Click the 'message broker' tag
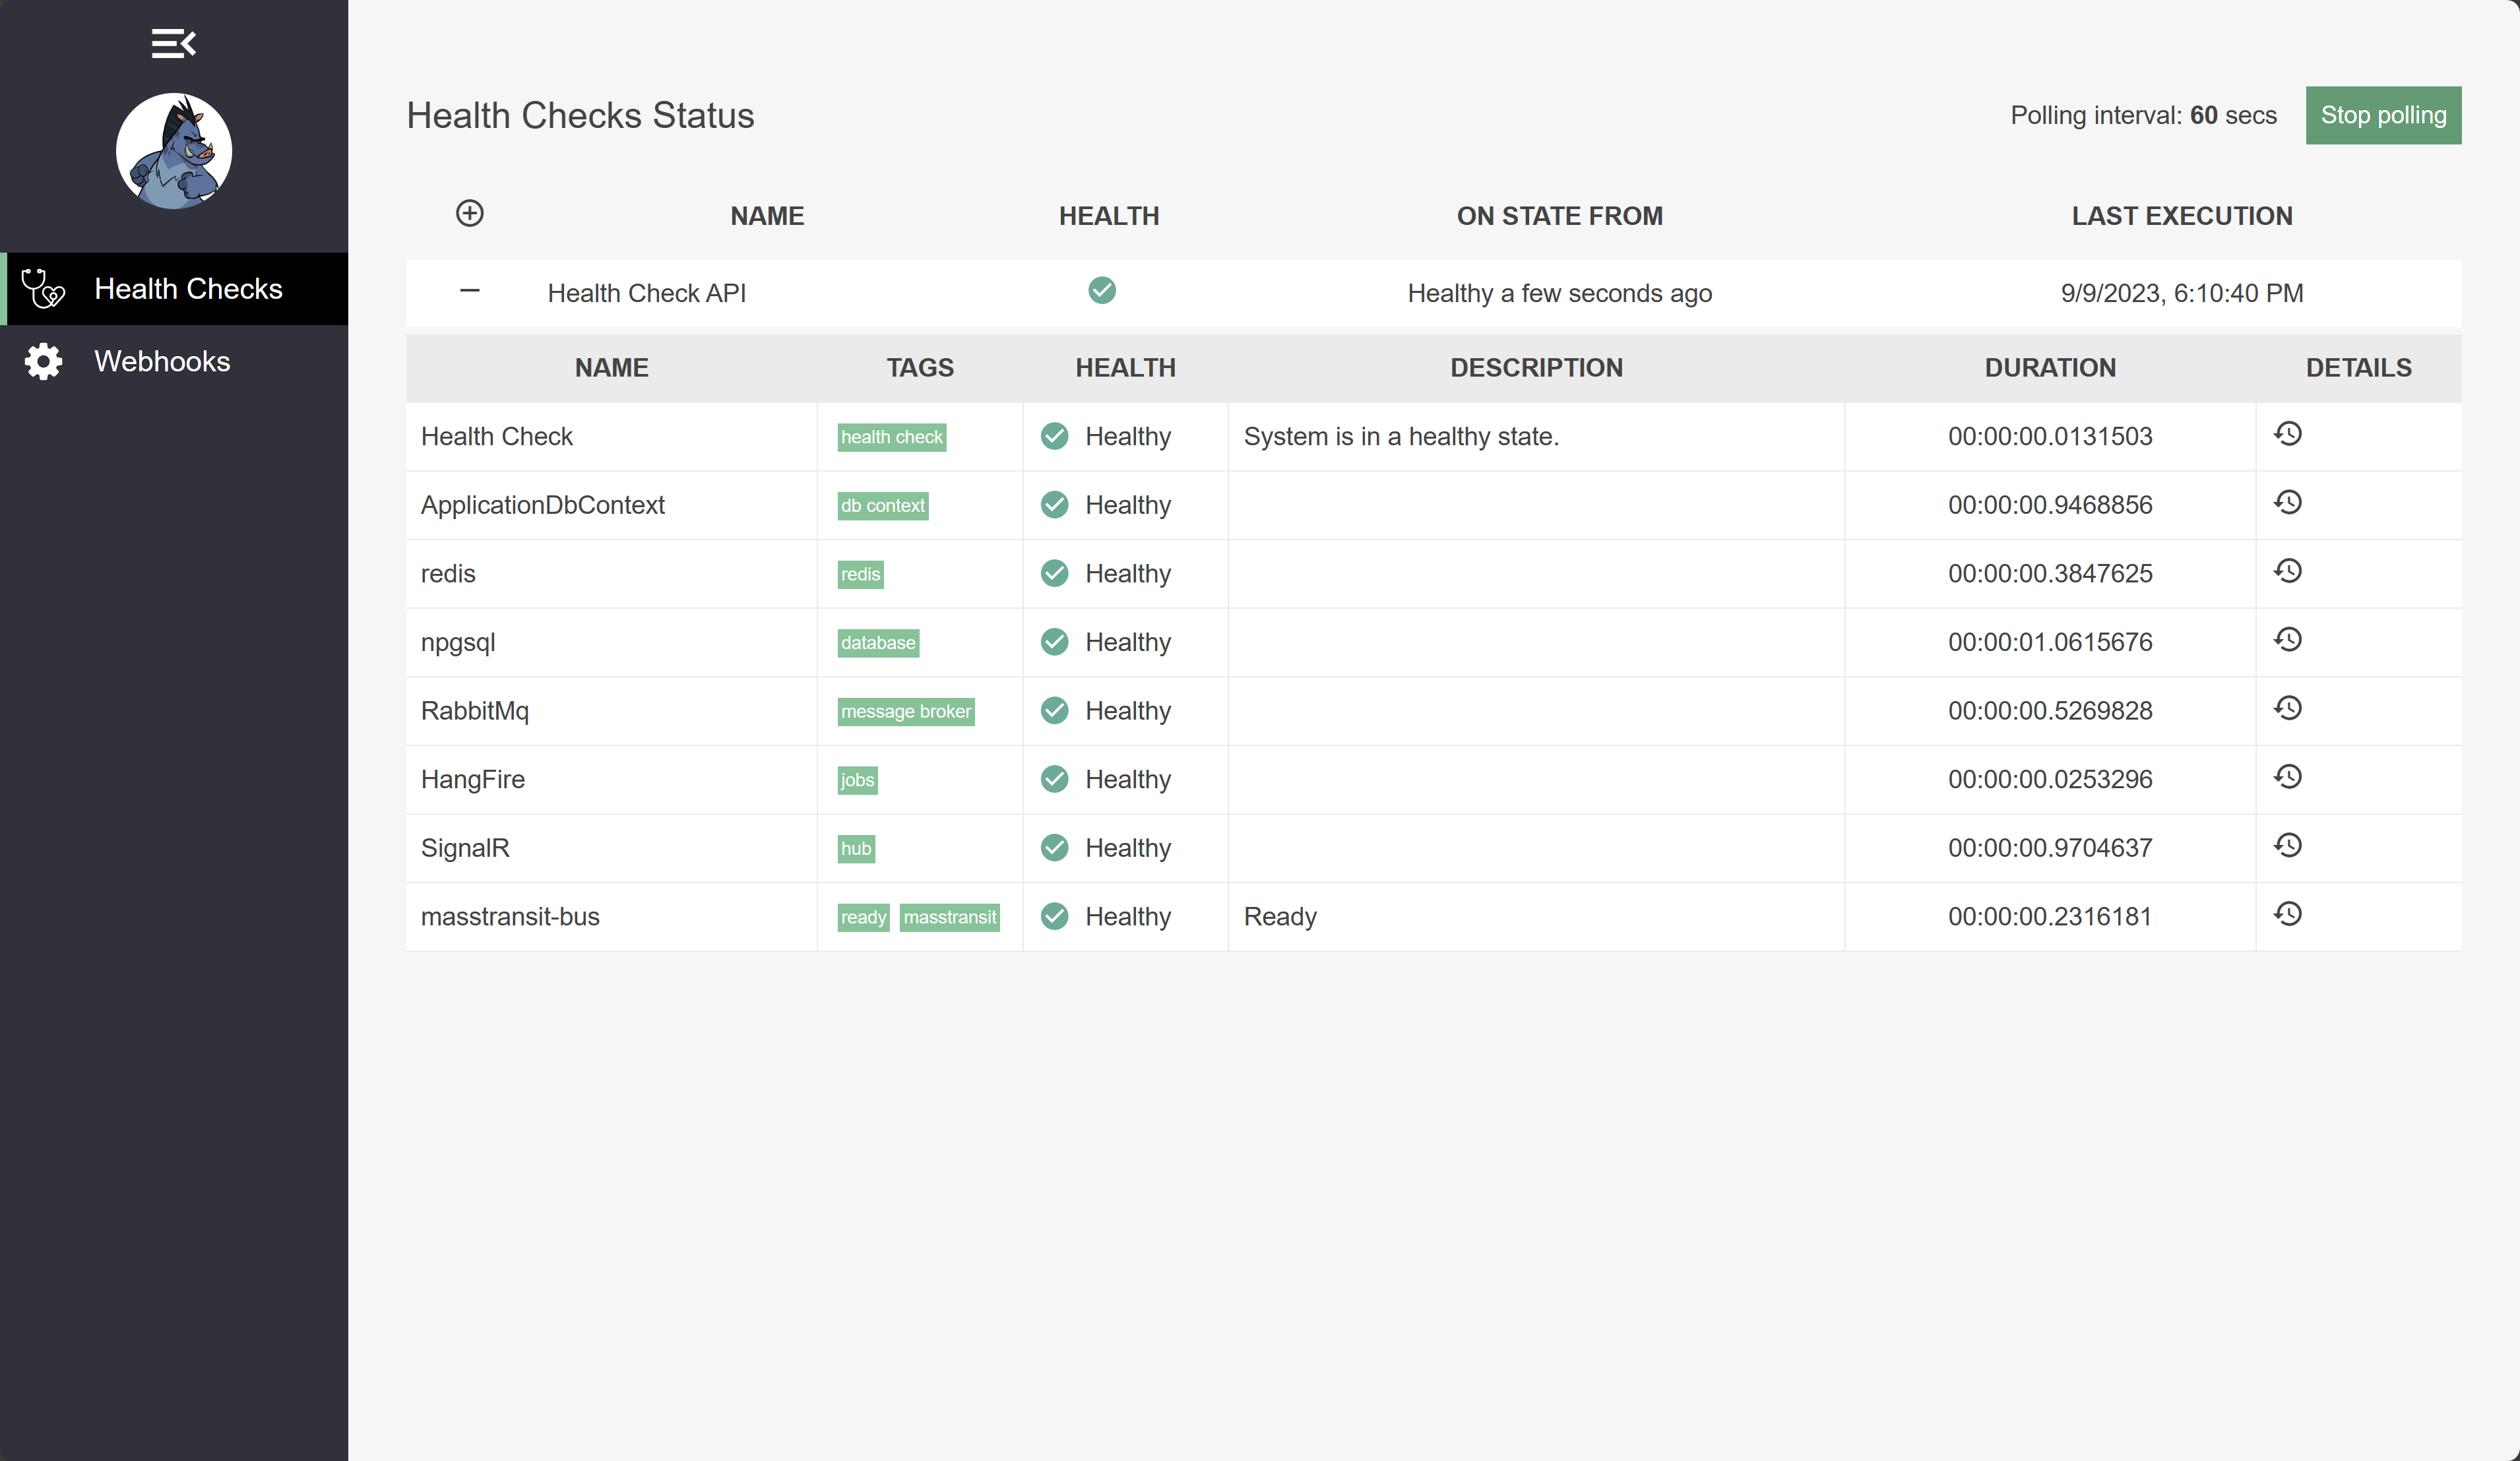2520x1461 pixels. tap(905, 711)
